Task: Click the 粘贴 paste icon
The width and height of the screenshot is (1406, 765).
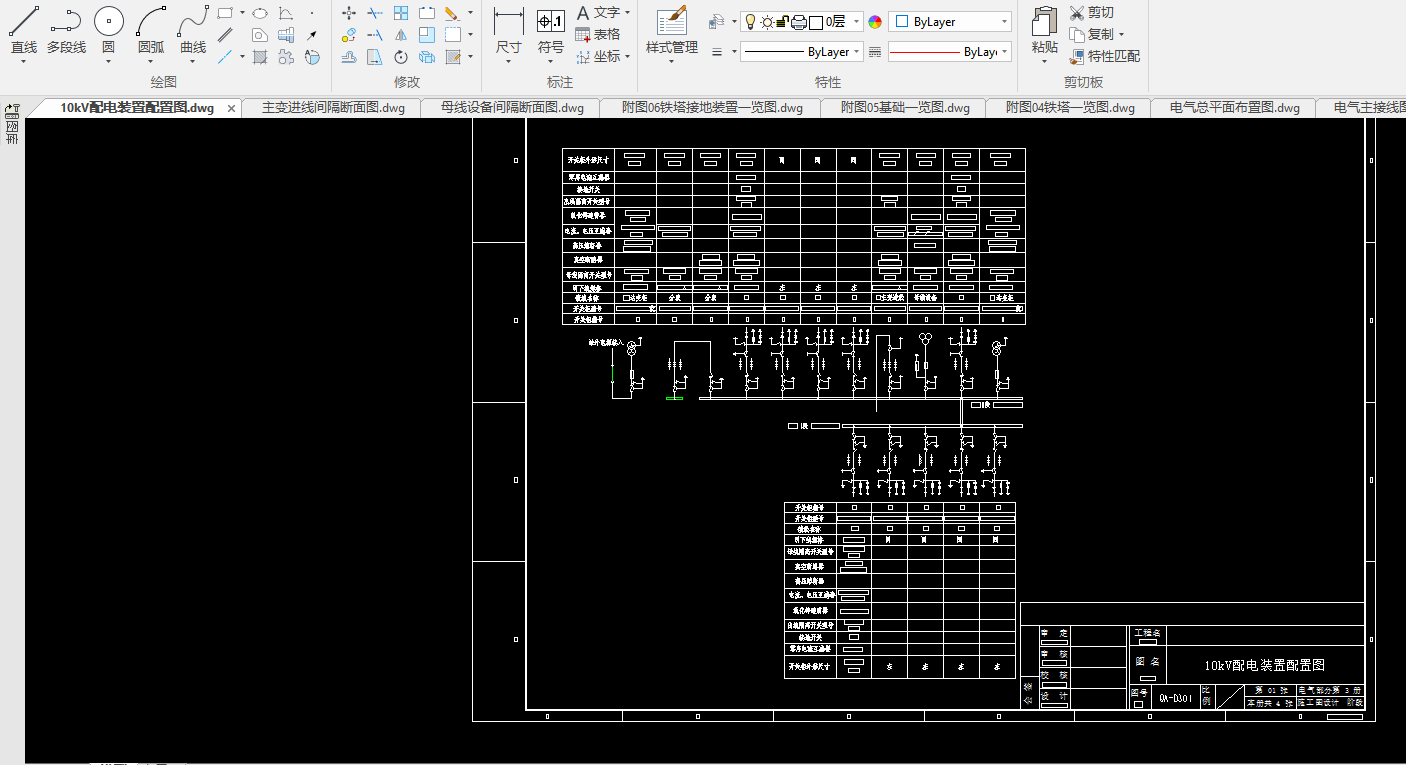Action: pyautogui.click(x=1044, y=30)
